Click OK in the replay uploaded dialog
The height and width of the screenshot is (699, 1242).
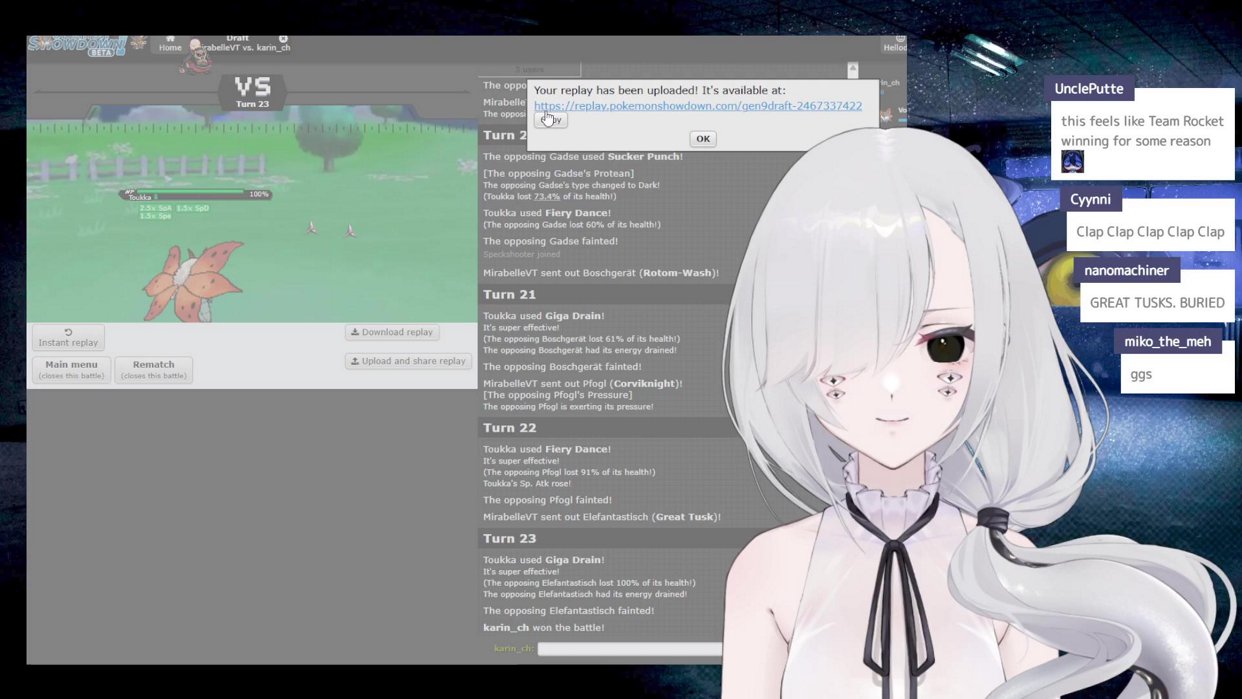pyautogui.click(x=702, y=139)
